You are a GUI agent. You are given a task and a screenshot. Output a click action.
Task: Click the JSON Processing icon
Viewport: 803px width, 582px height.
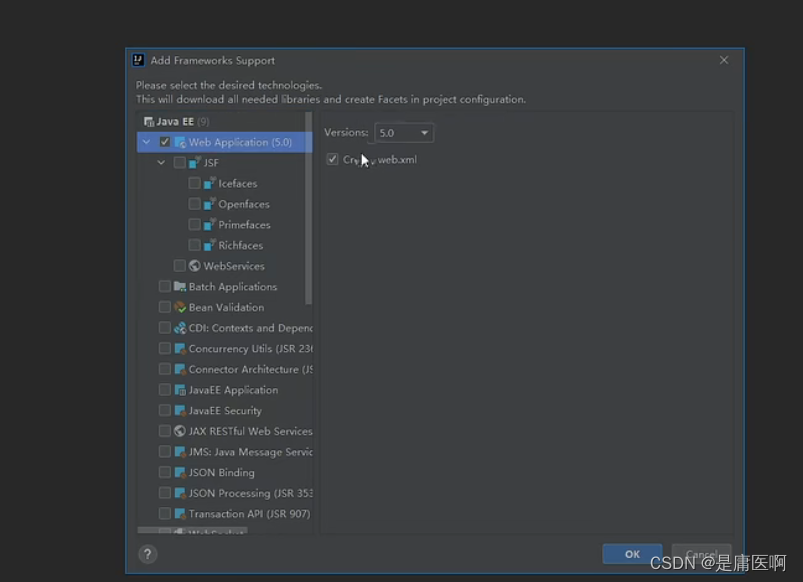point(180,493)
